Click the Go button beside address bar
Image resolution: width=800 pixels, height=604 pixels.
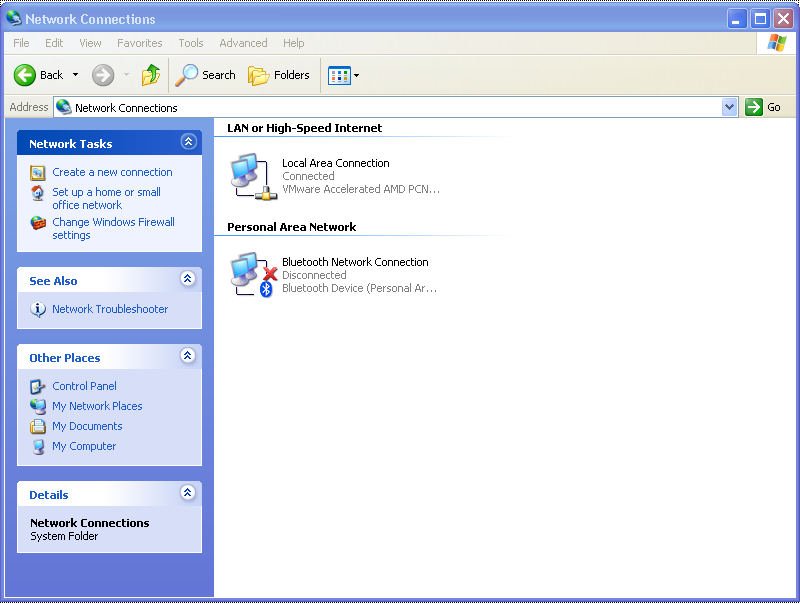tap(763, 107)
